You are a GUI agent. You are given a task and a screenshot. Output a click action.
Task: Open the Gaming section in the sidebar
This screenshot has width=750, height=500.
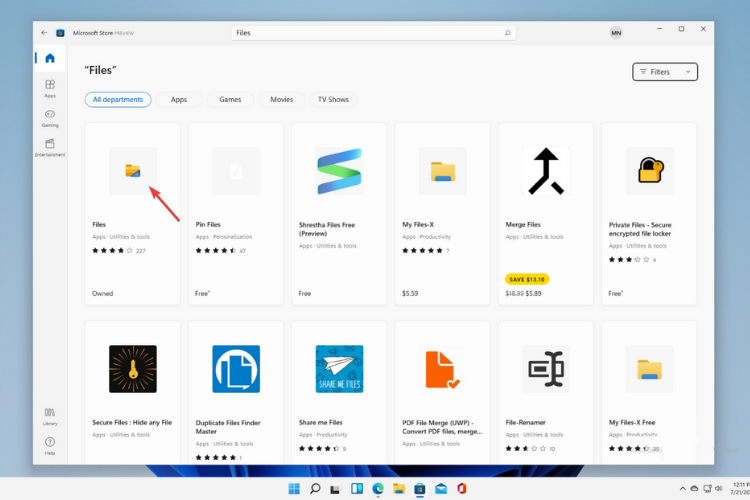click(50, 118)
